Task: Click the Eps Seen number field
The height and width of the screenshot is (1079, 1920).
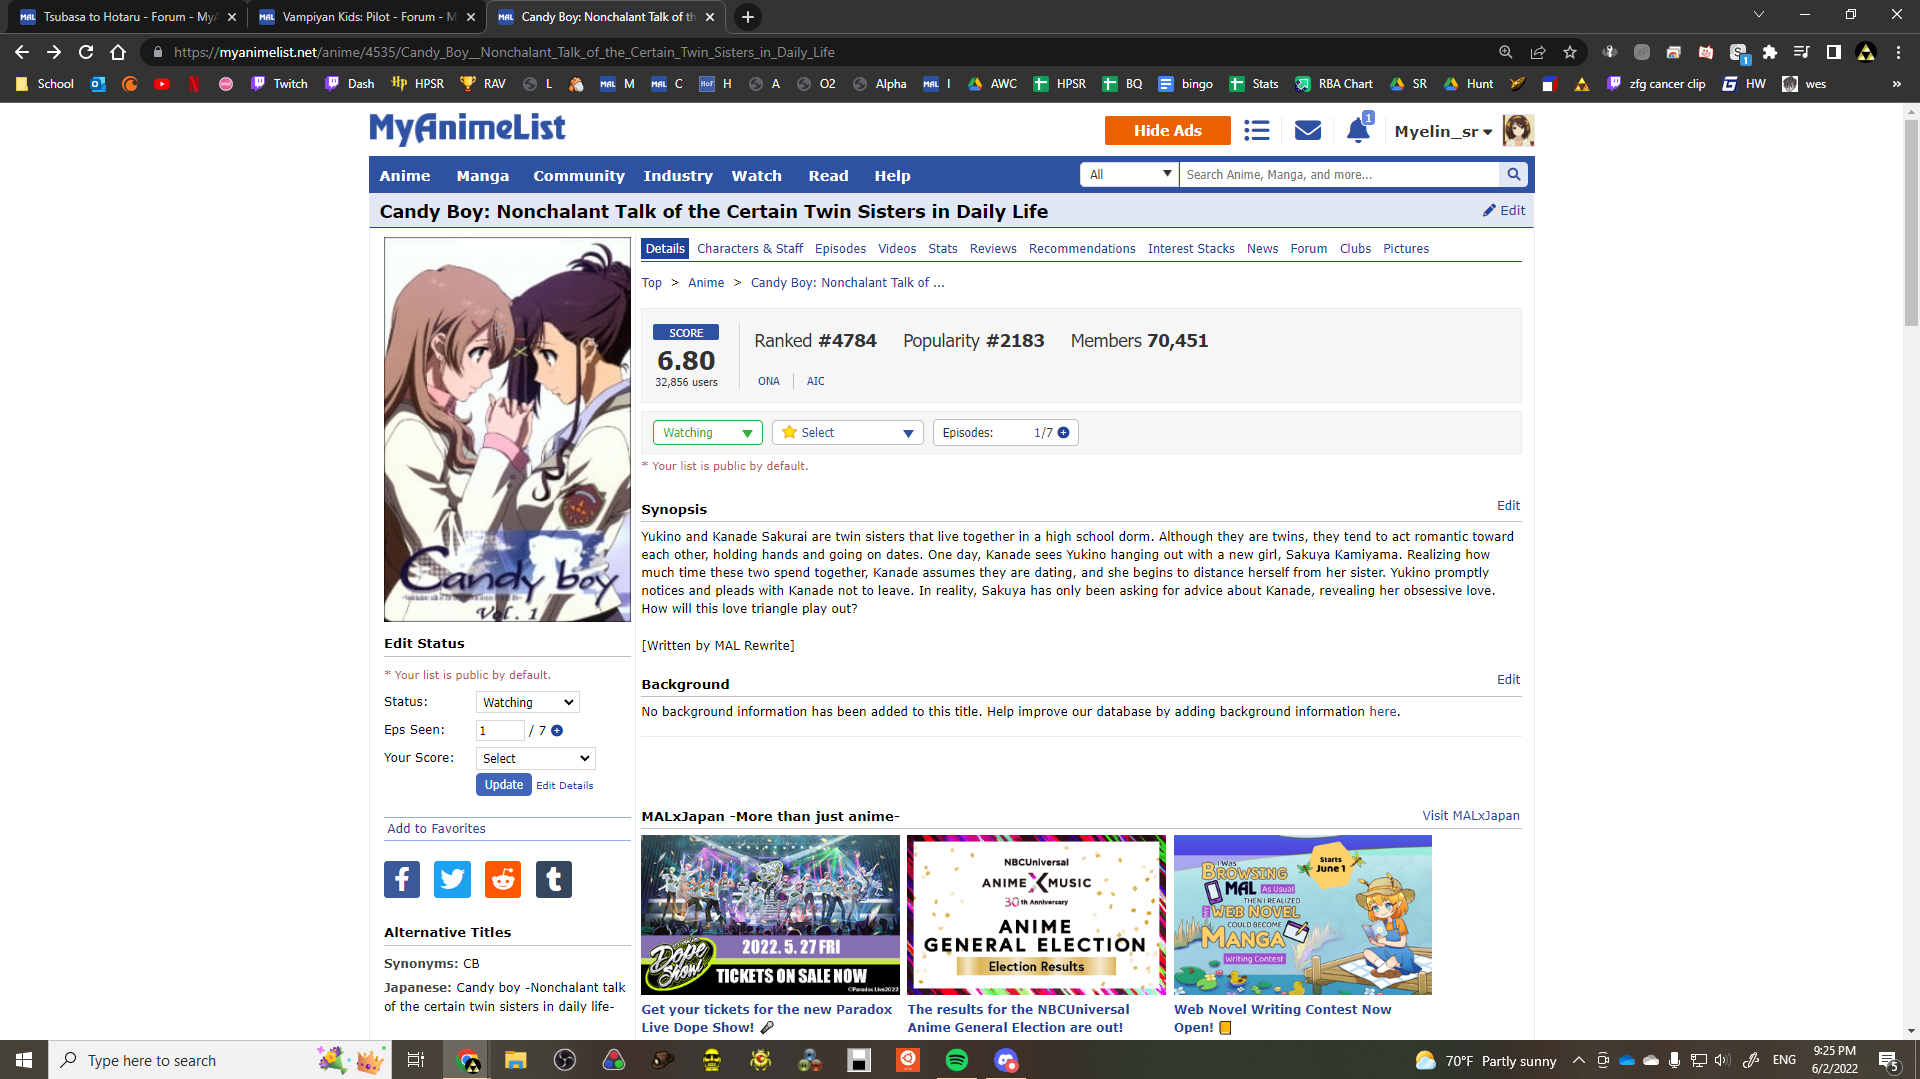Action: [500, 731]
